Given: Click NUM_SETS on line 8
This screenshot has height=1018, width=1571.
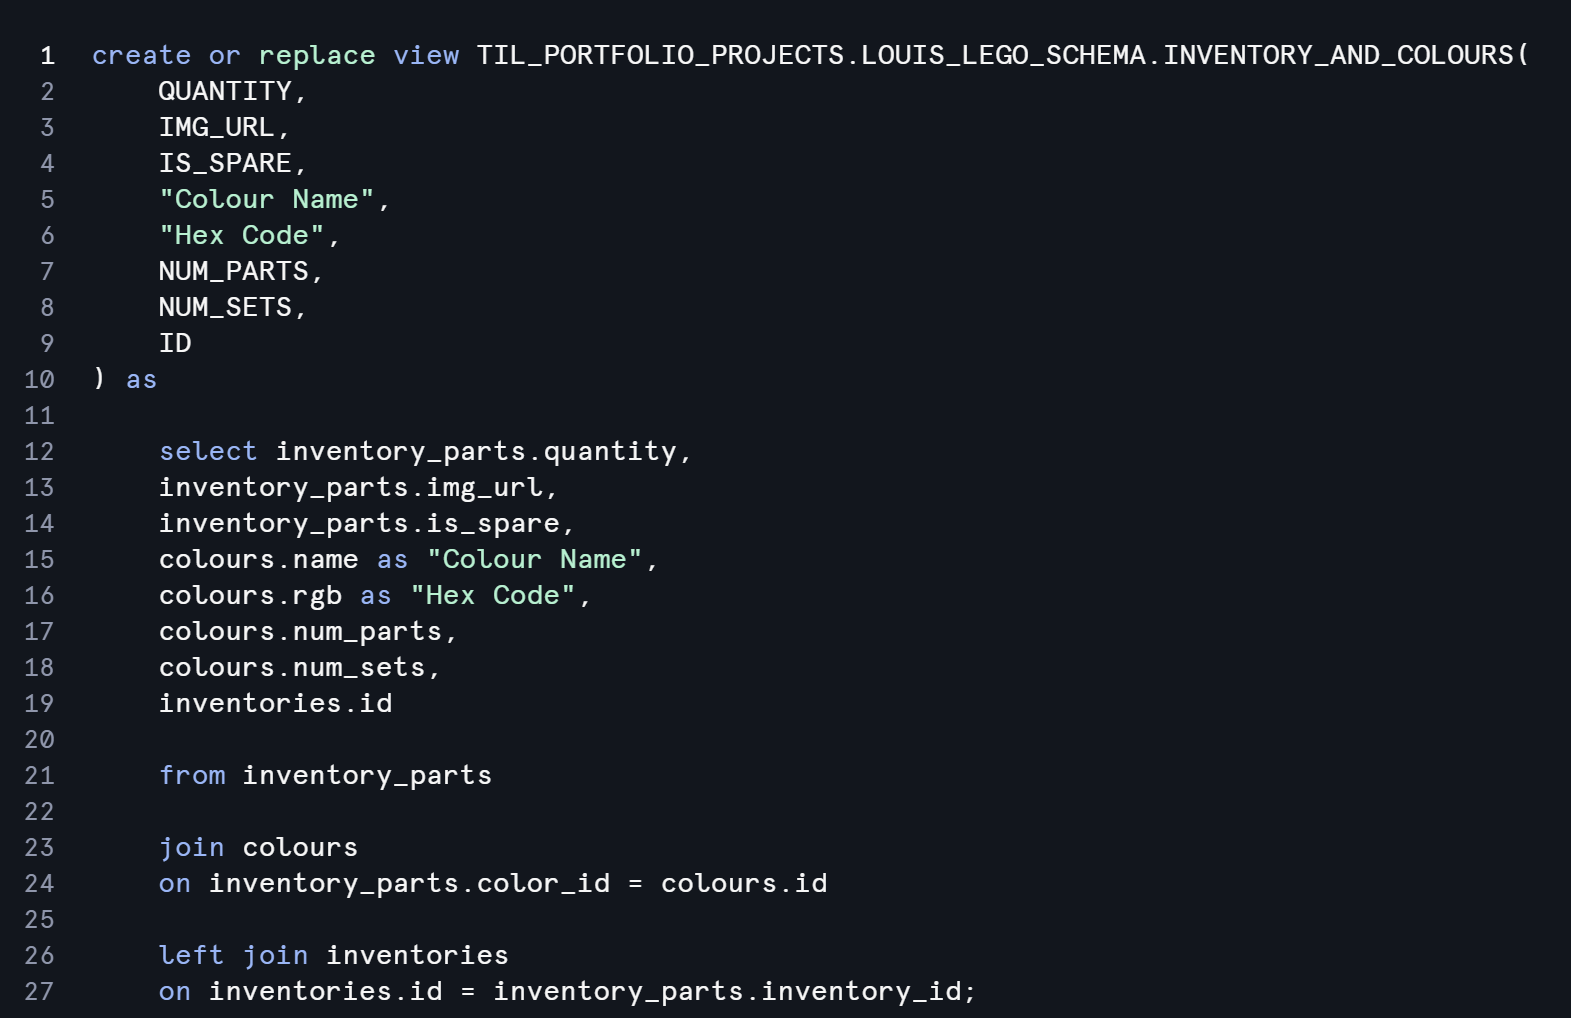Looking at the screenshot, I should point(225,308).
